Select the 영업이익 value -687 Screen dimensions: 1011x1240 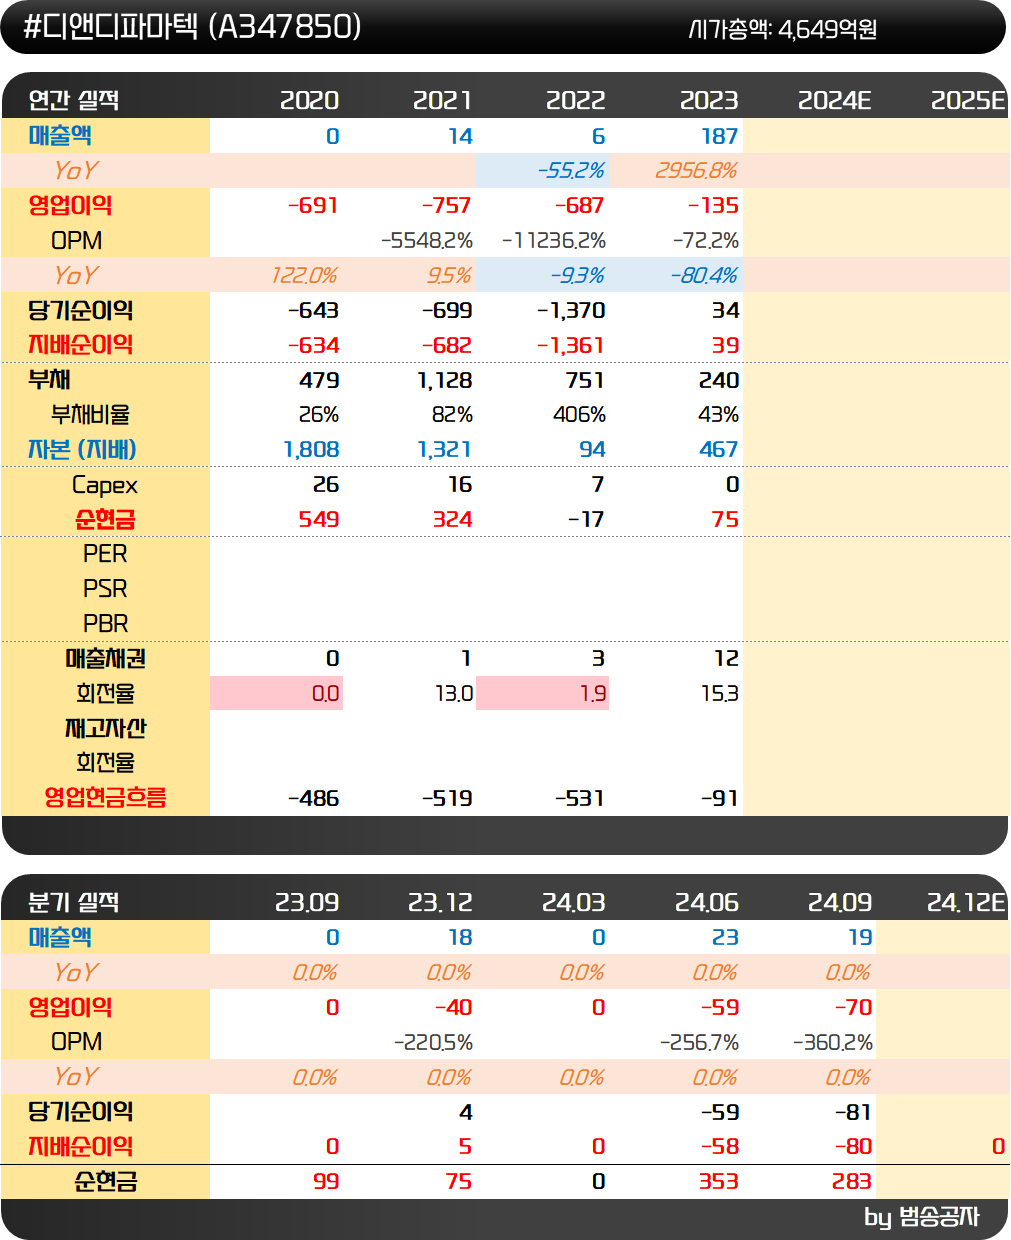point(579,206)
